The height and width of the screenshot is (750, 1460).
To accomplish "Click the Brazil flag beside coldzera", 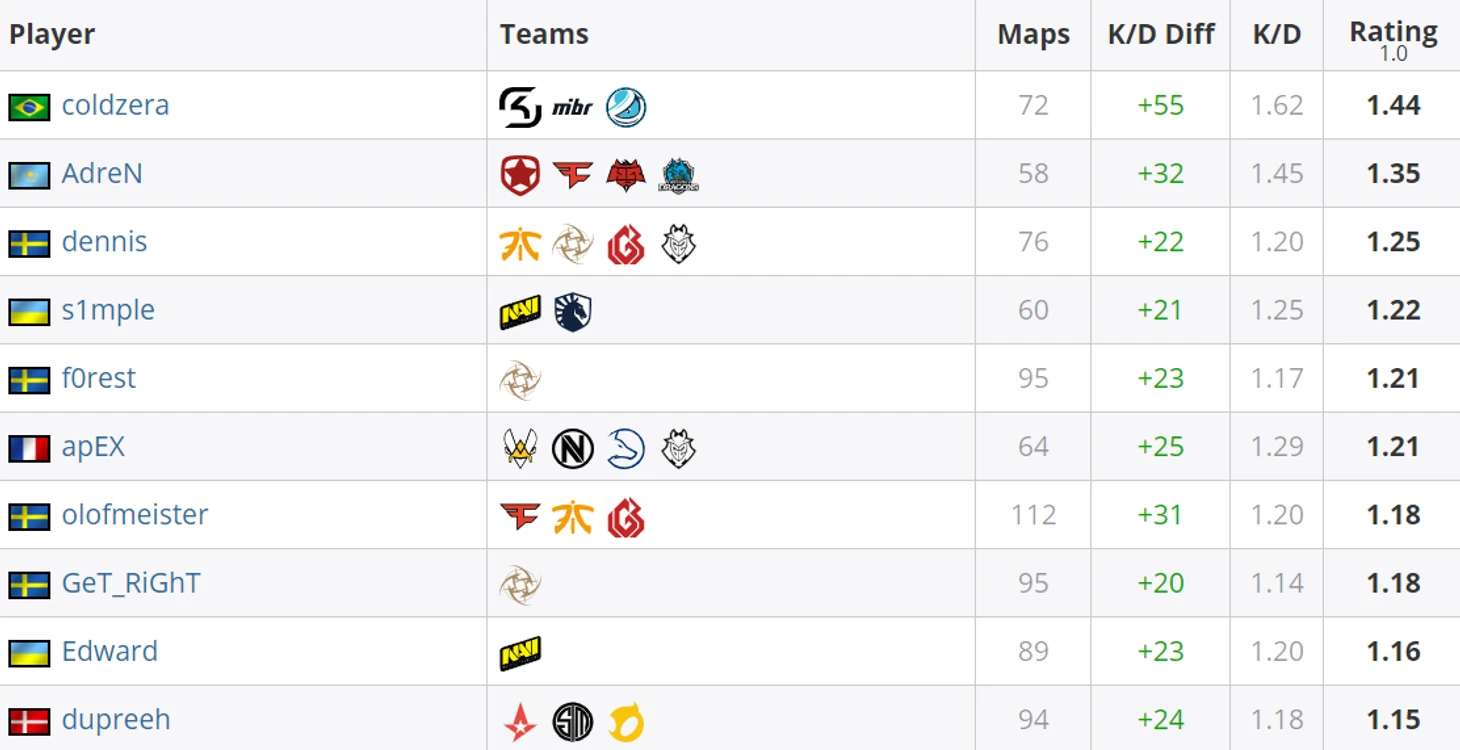I will [x=29, y=107].
